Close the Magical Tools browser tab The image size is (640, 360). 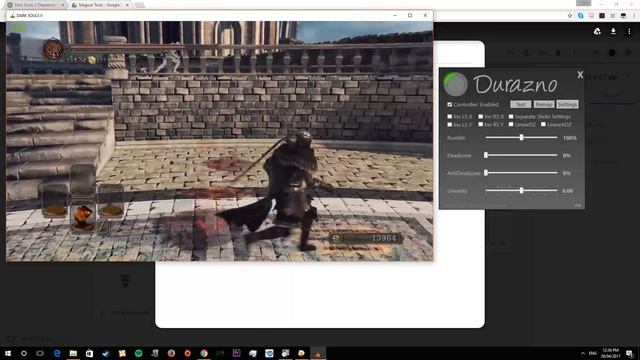coord(127,5)
